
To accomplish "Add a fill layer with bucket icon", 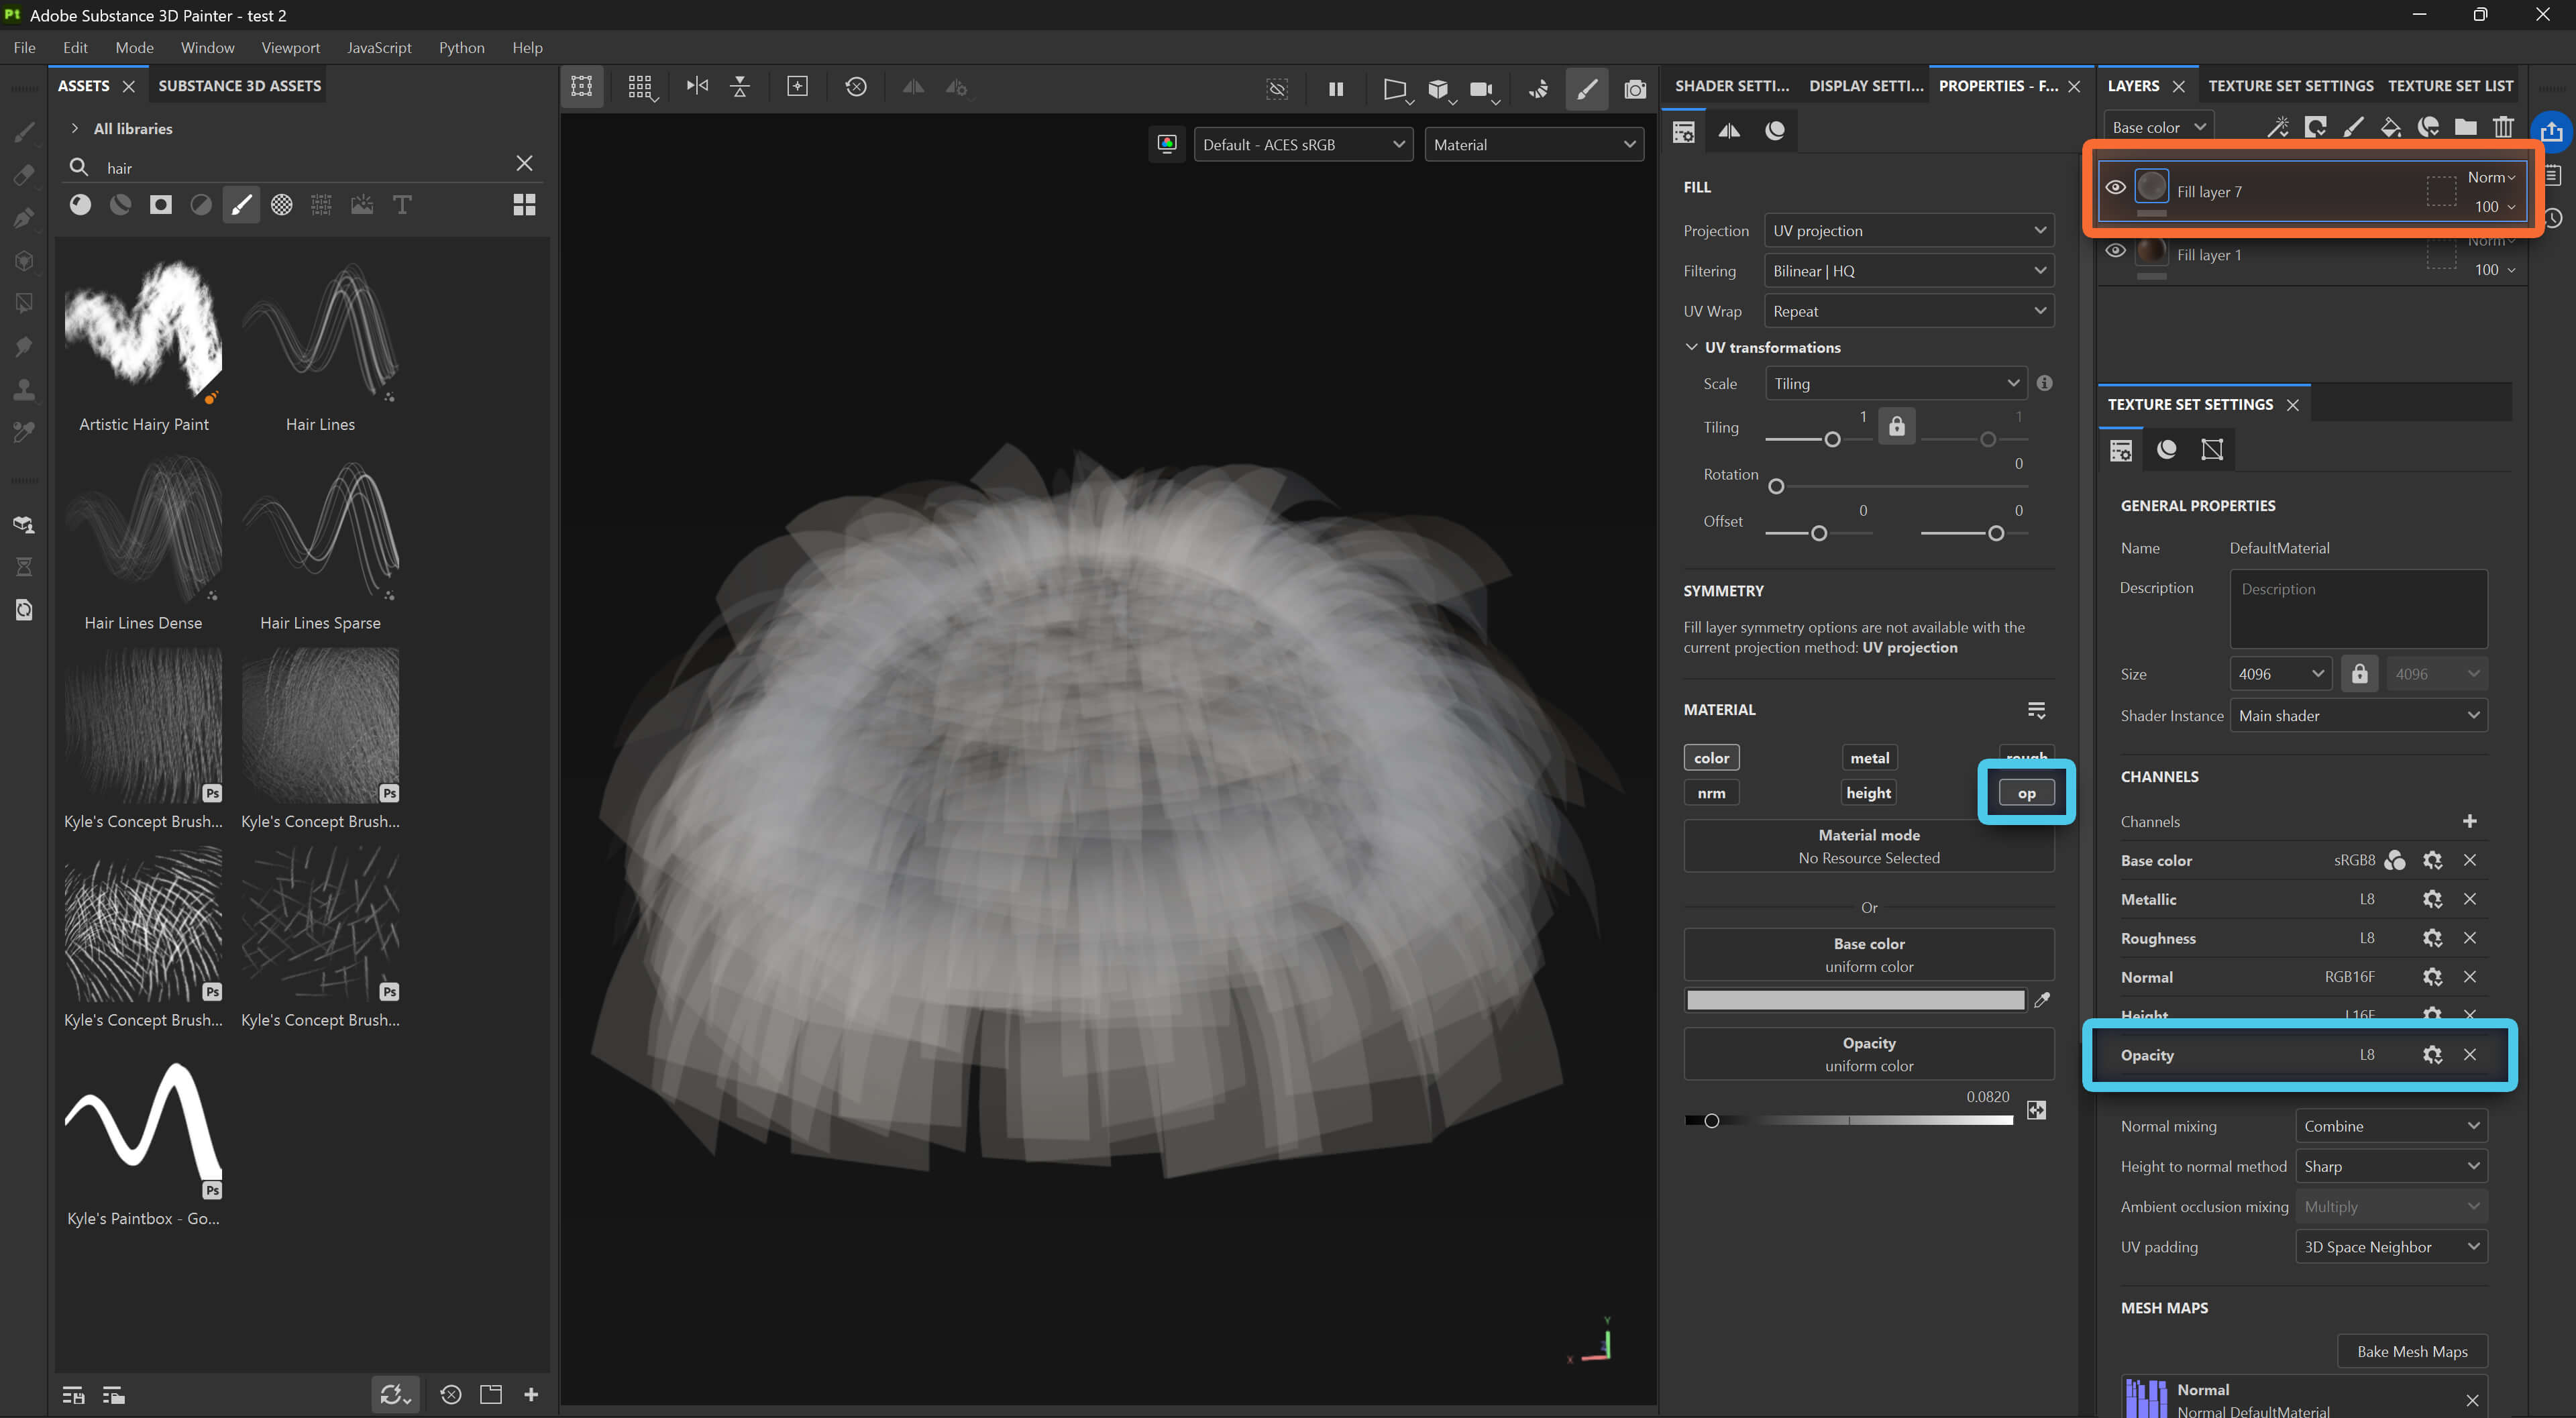I will [x=2391, y=127].
